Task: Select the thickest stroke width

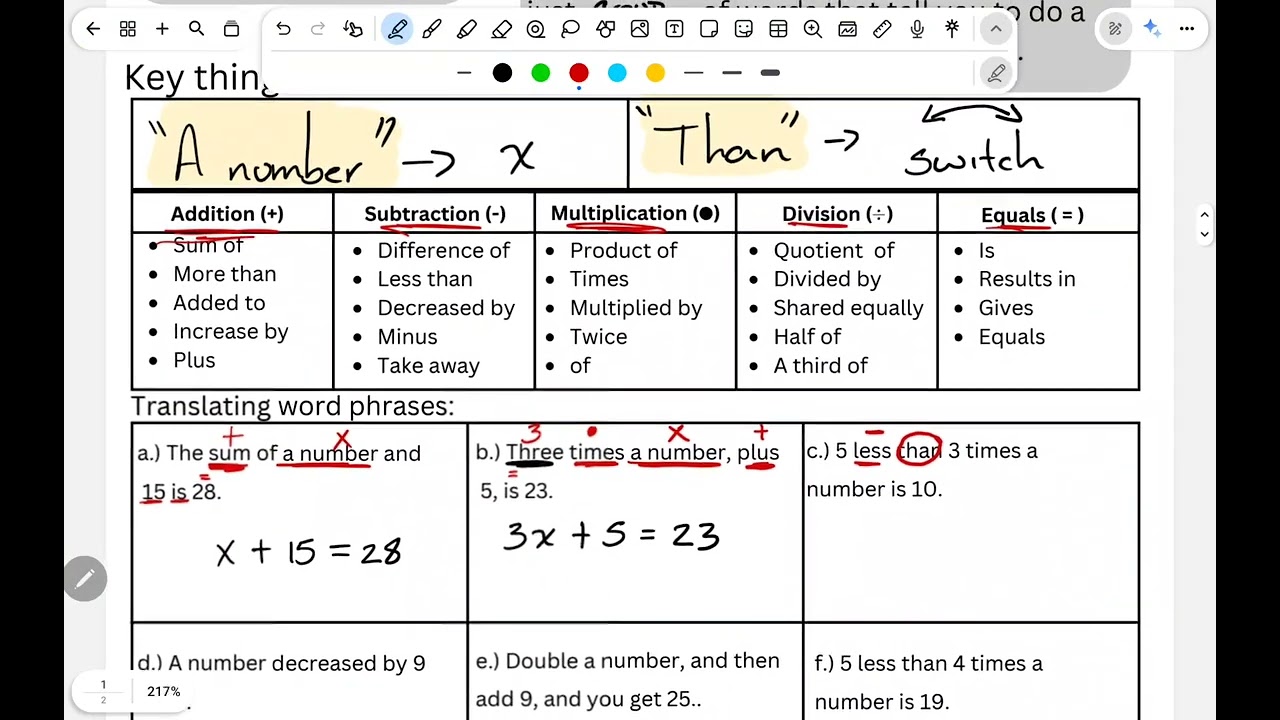Action: pyautogui.click(x=770, y=73)
